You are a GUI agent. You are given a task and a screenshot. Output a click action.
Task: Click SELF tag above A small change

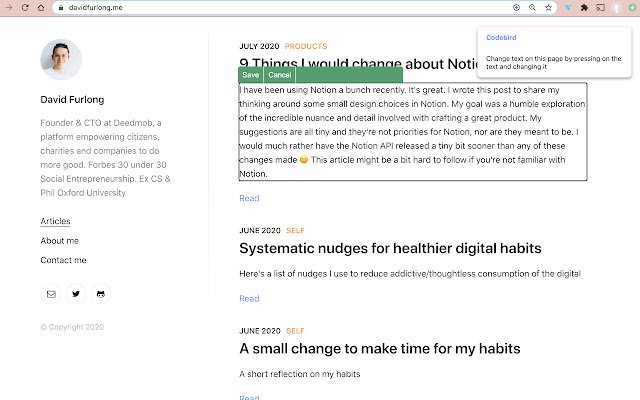295,331
